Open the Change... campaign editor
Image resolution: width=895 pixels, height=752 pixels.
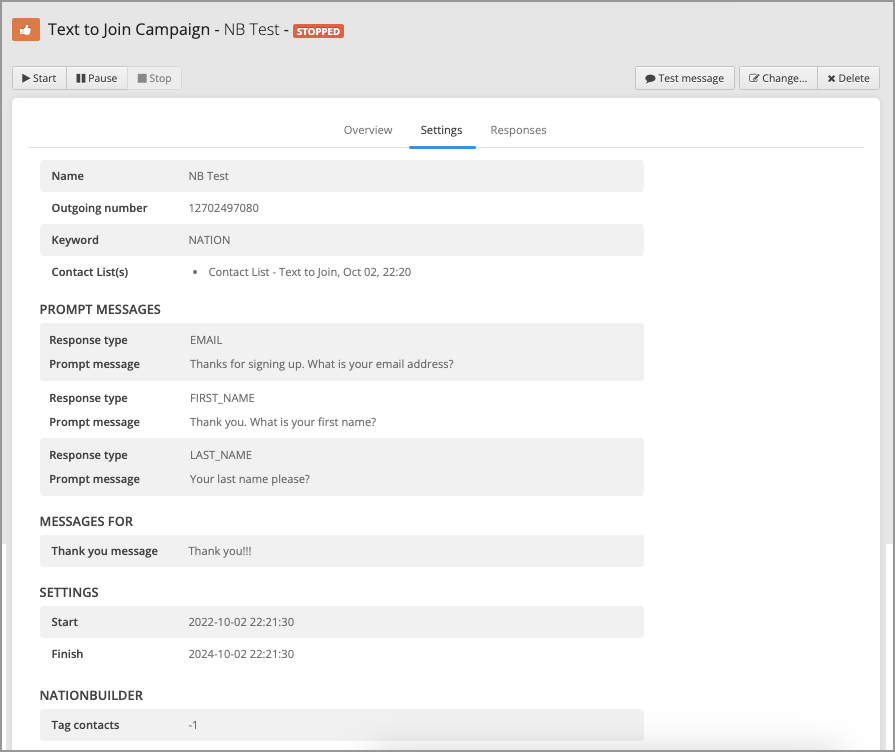[778, 78]
